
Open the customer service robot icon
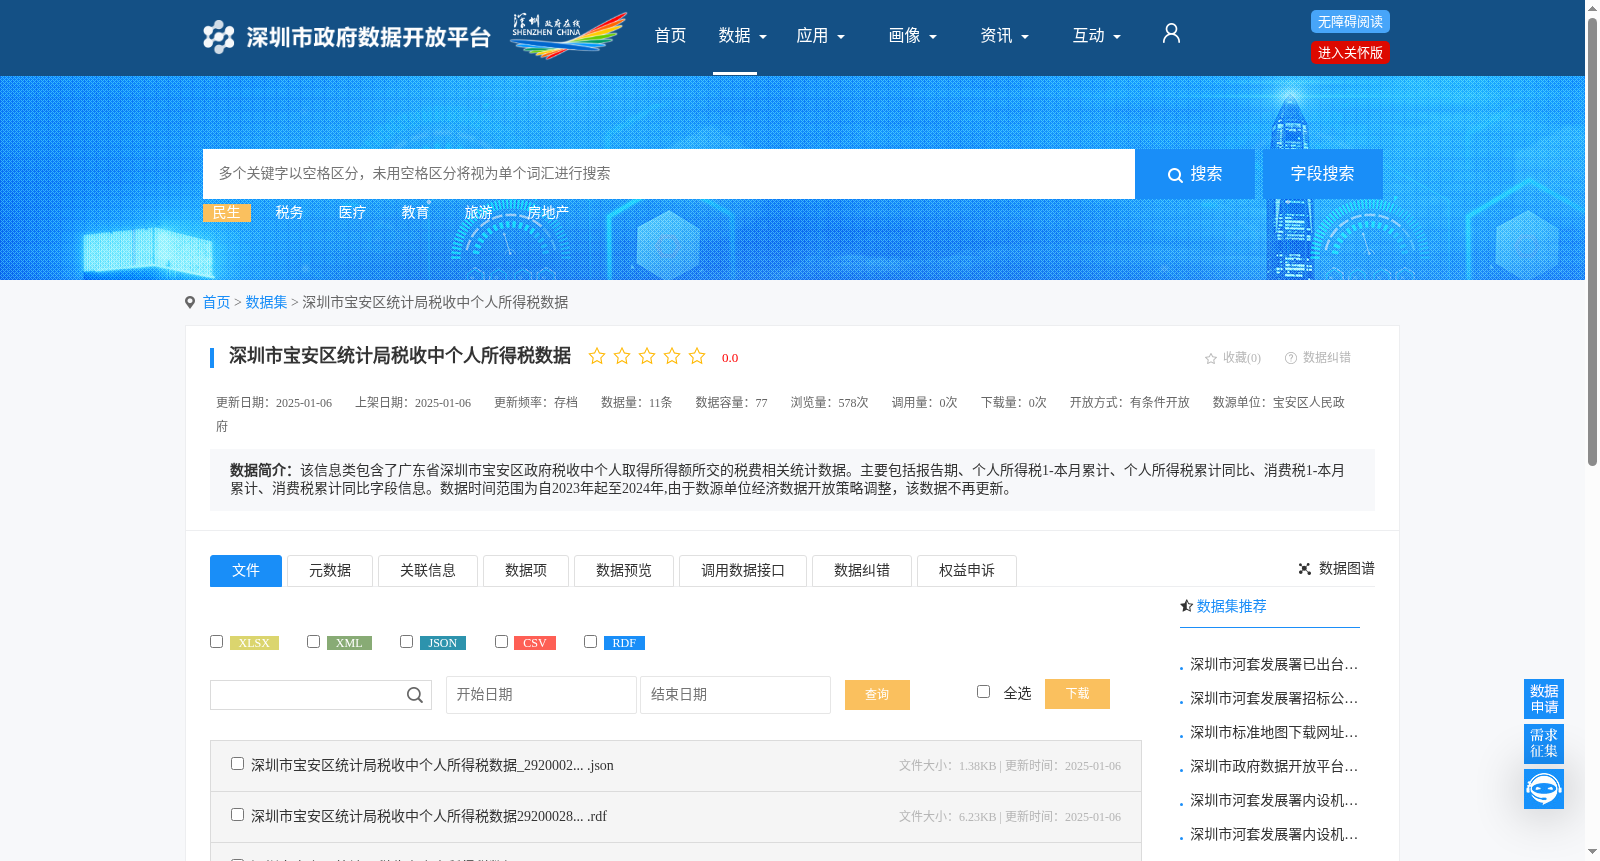pyautogui.click(x=1544, y=789)
